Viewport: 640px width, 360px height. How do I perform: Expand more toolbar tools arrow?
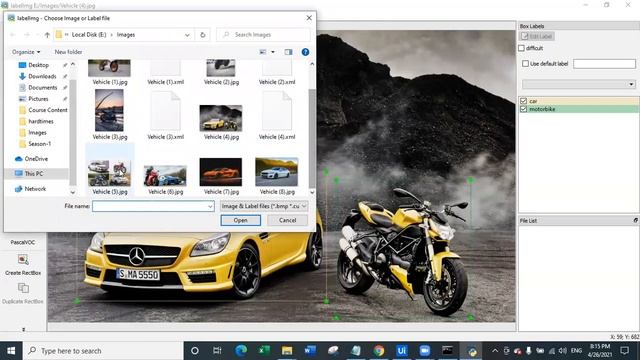[23, 329]
